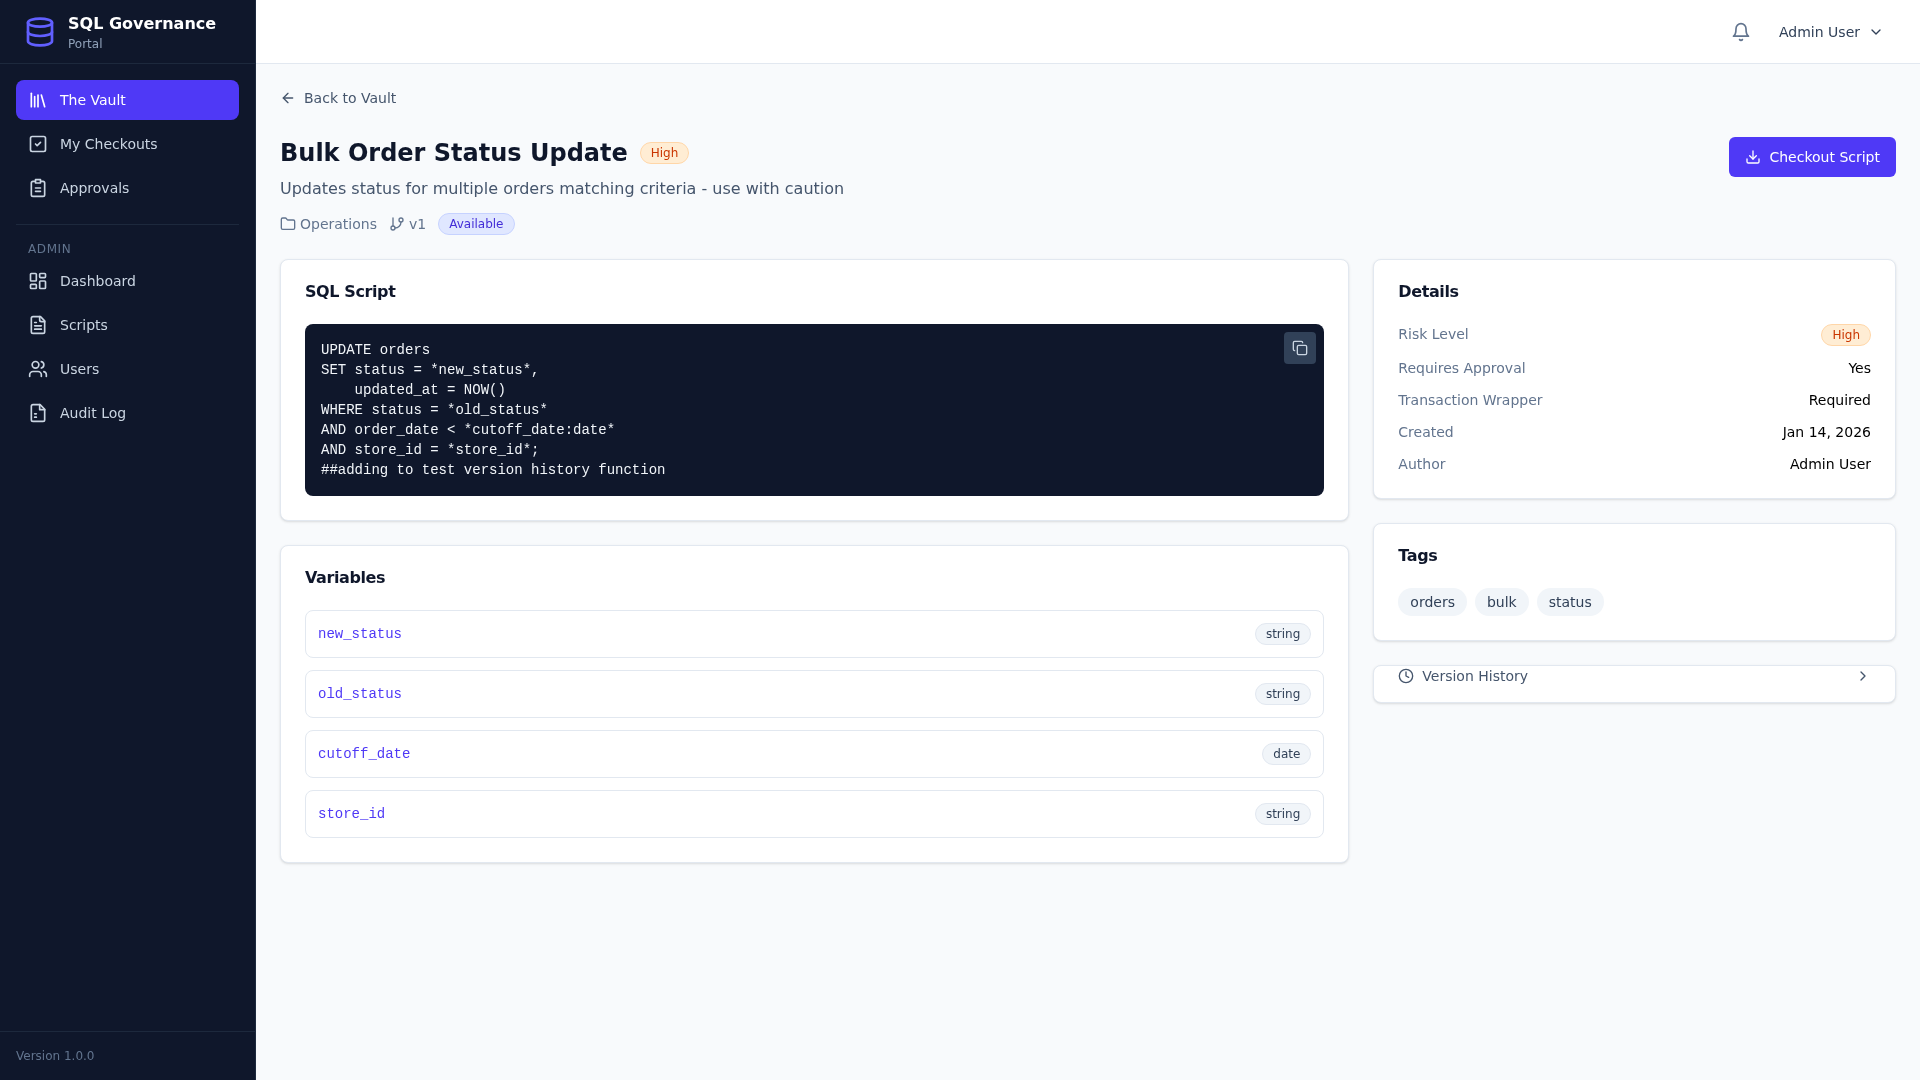This screenshot has width=1920, height=1080.
Task: Navigate to Scripts admin page
Action: coord(83,325)
